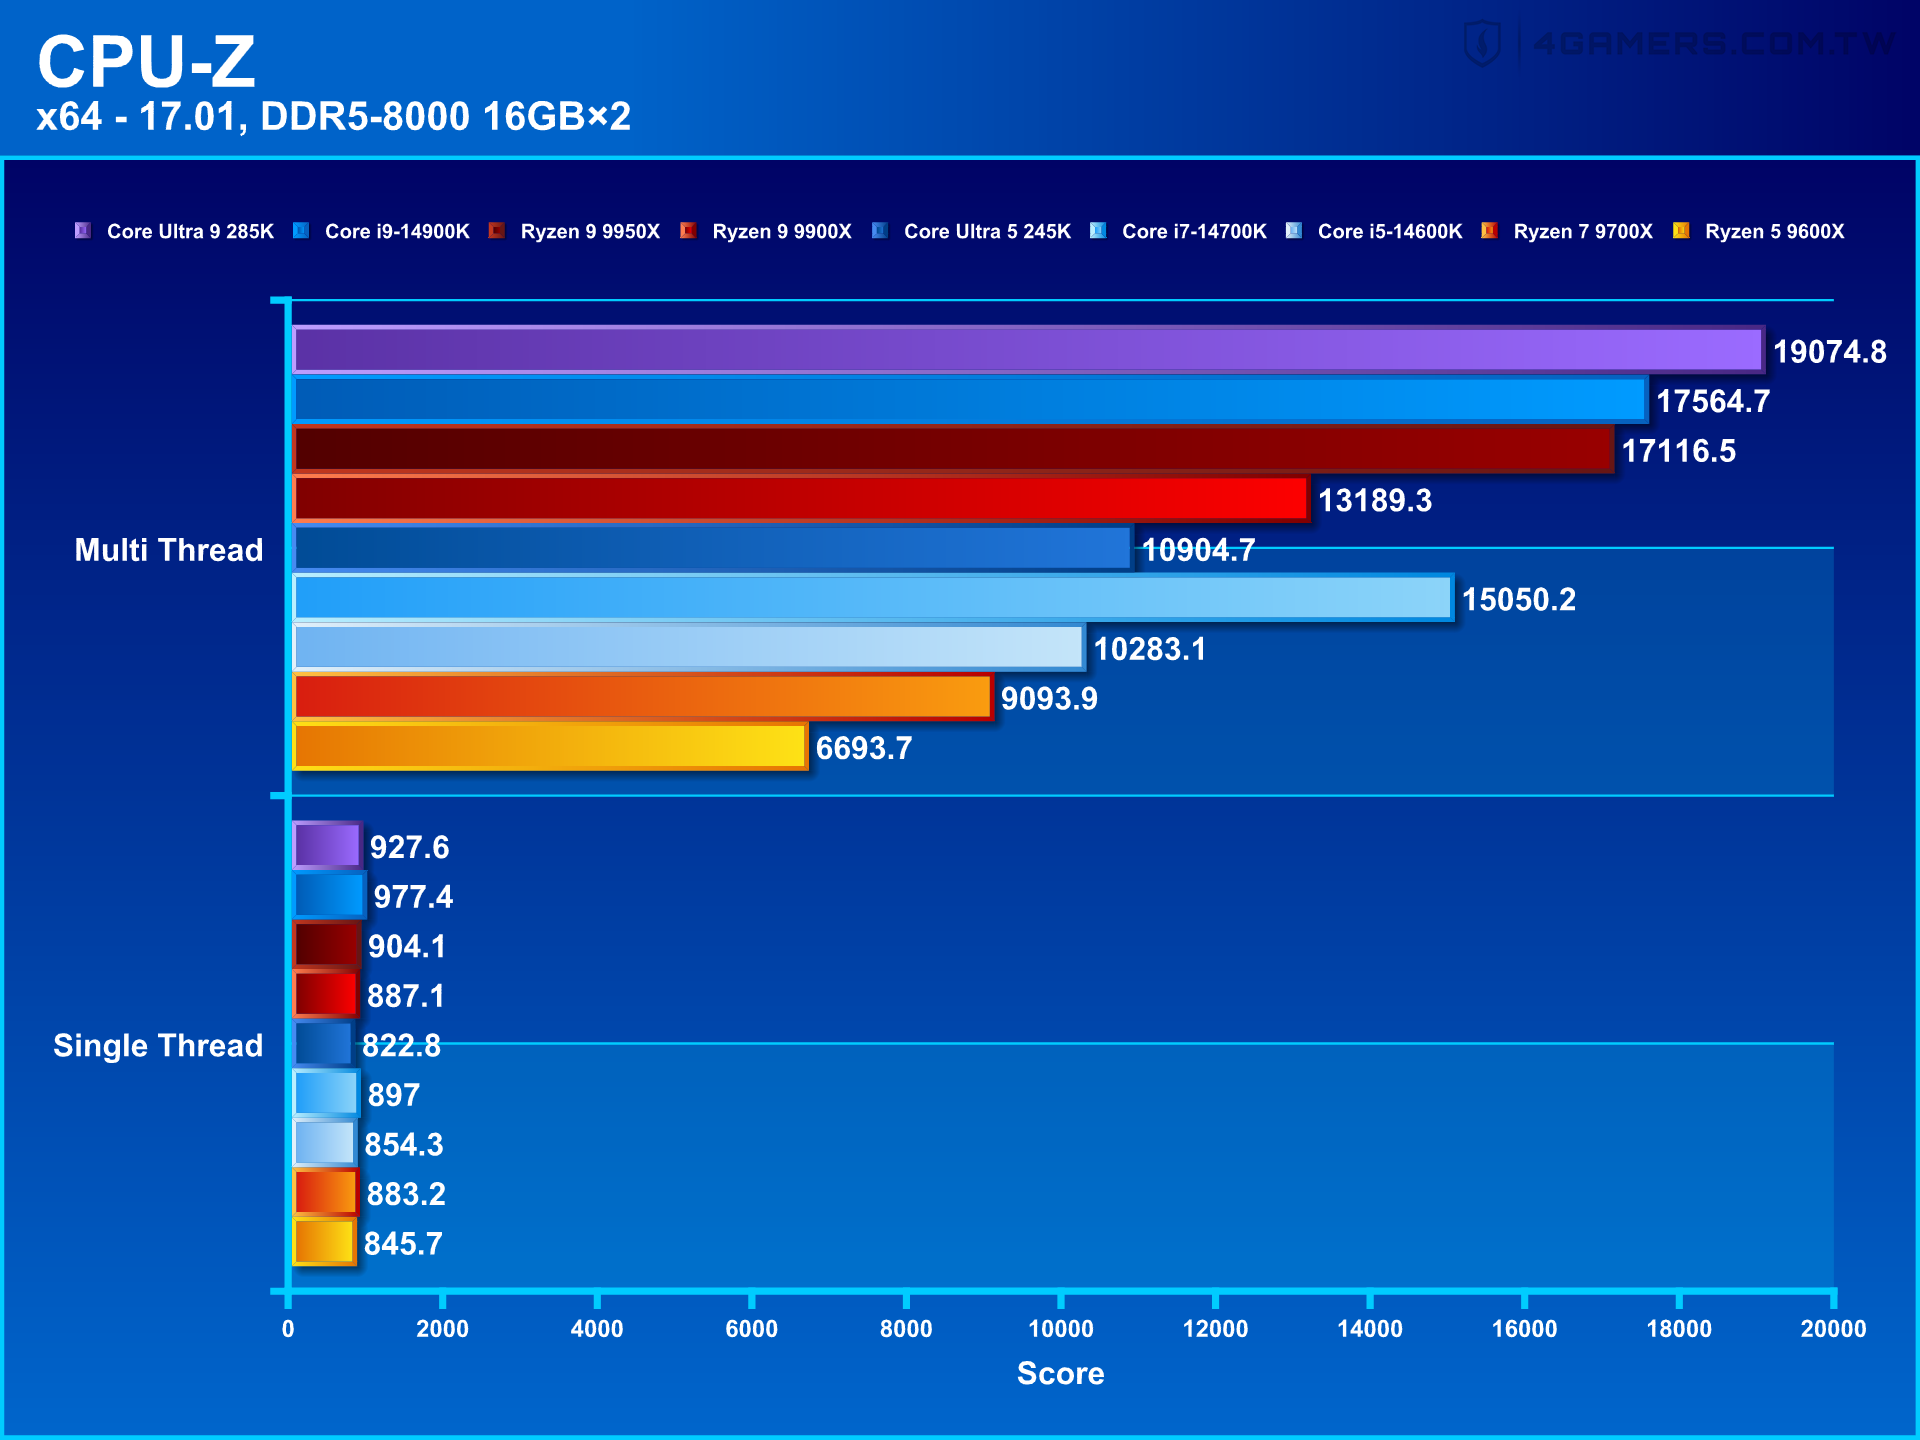Image resolution: width=1920 pixels, height=1440 pixels.
Task: Click the 17564.7 value label
Action: (1713, 402)
